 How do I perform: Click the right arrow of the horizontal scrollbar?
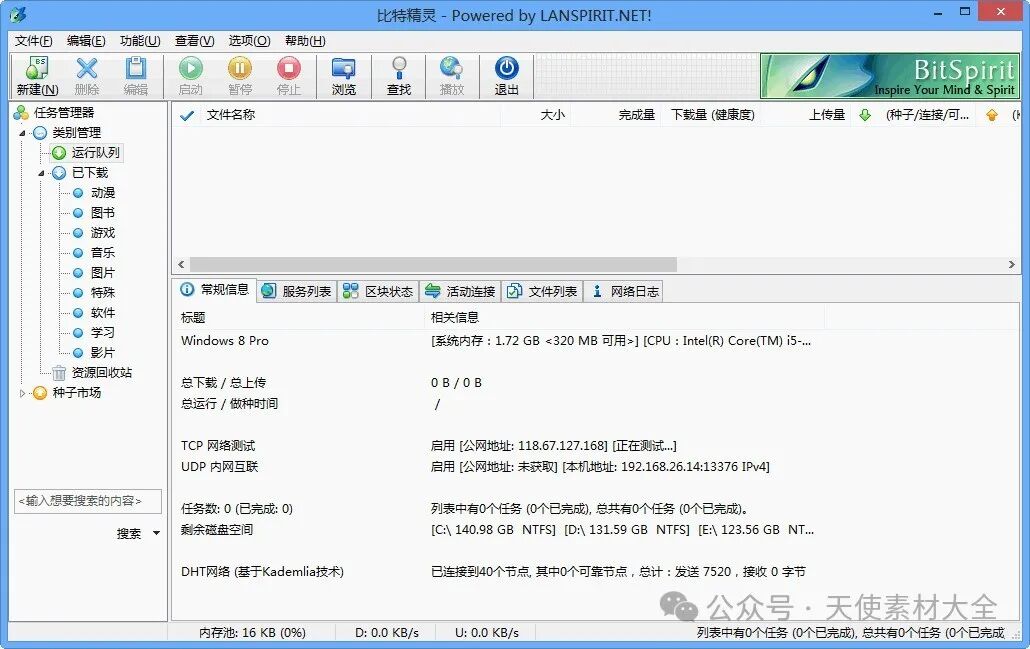[x=1013, y=264]
